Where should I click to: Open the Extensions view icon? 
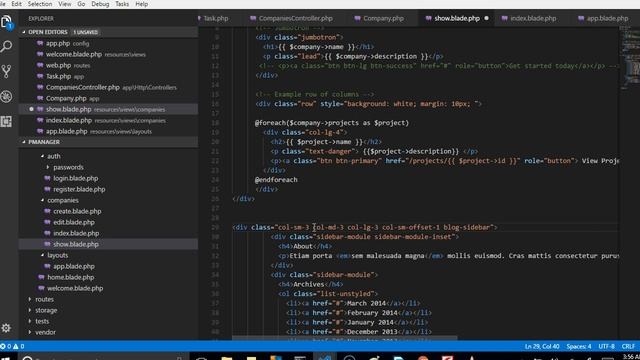pyautogui.click(x=7, y=121)
